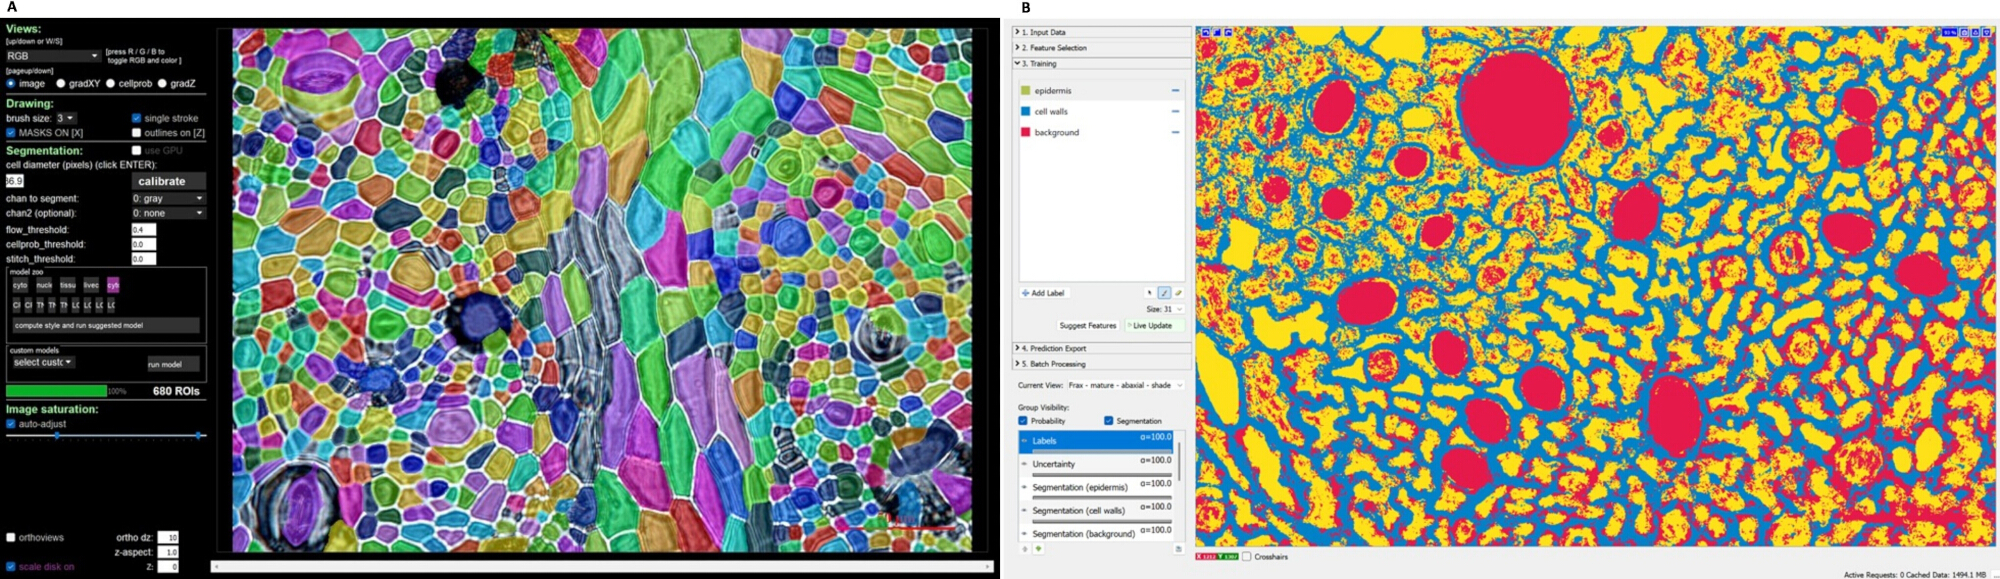The width and height of the screenshot is (2000, 579).
Task: Remove the cell walls label with its minus icon
Action: click(x=1175, y=112)
